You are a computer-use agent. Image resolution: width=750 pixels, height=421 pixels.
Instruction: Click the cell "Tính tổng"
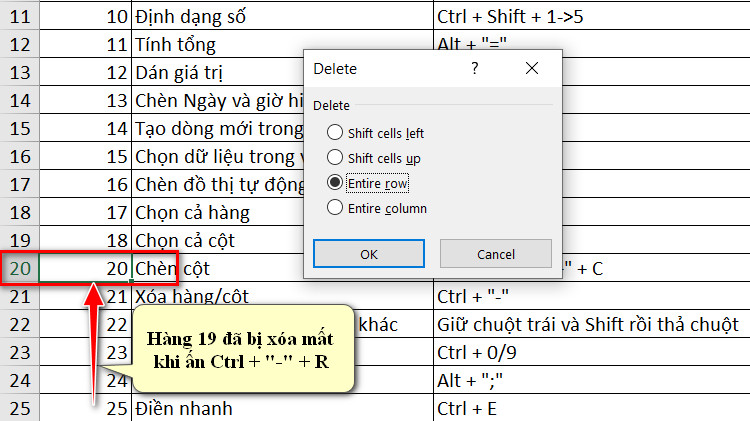(218, 44)
